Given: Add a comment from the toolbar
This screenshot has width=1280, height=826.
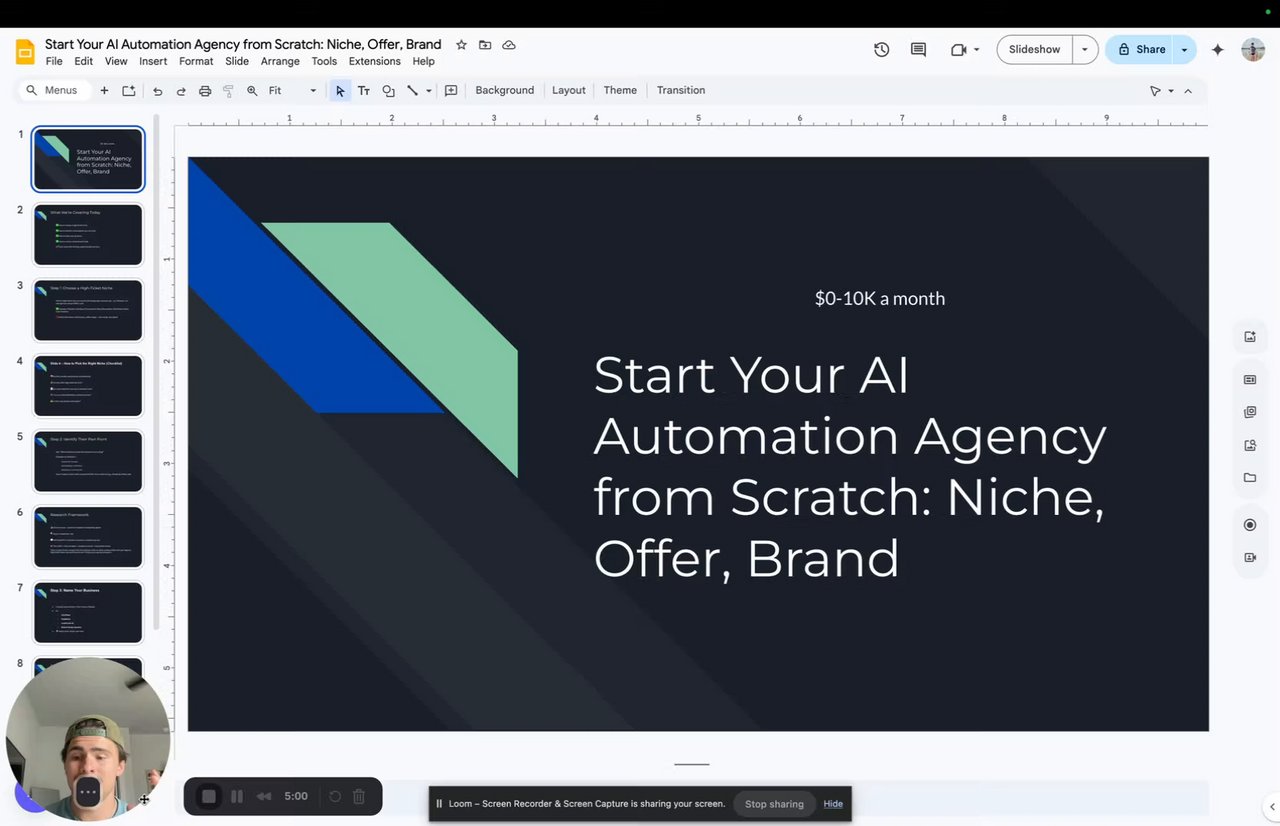Looking at the screenshot, I should [x=451, y=91].
